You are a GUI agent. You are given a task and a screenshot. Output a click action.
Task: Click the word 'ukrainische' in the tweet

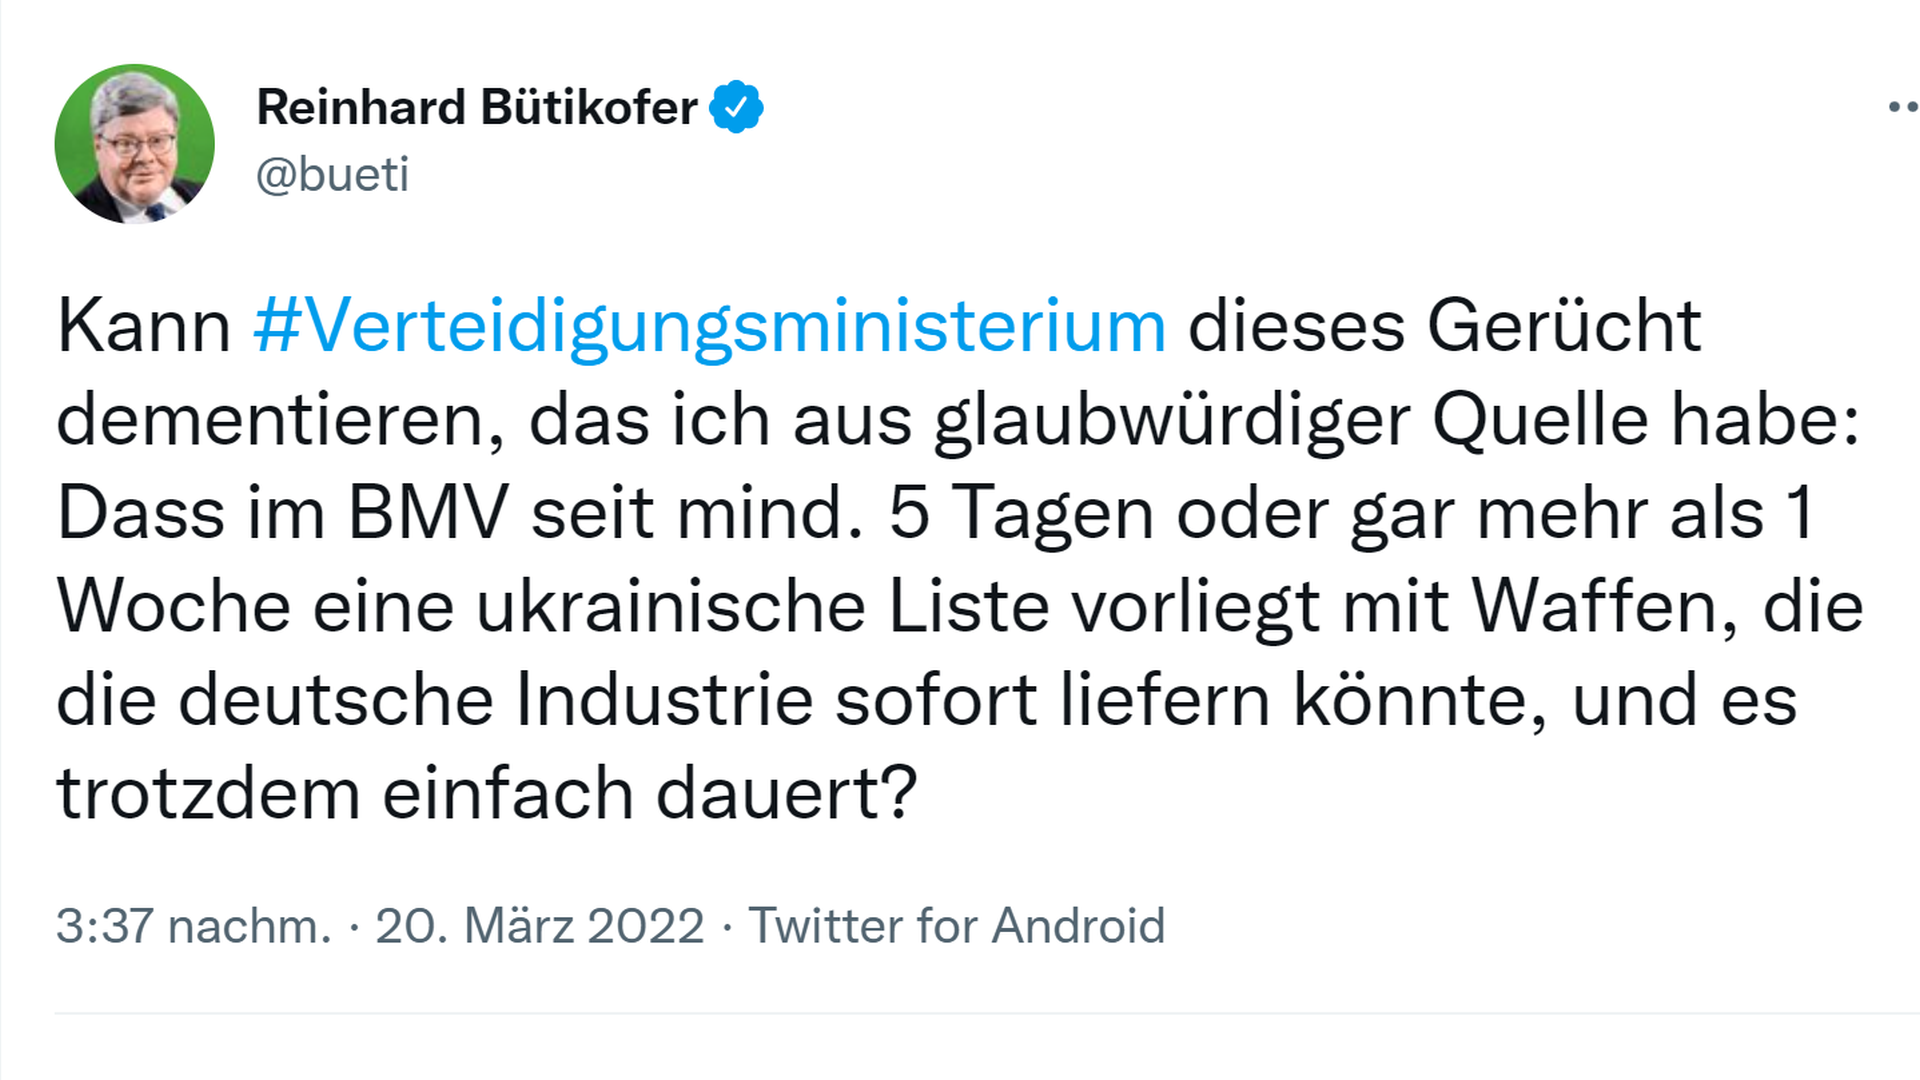(670, 607)
